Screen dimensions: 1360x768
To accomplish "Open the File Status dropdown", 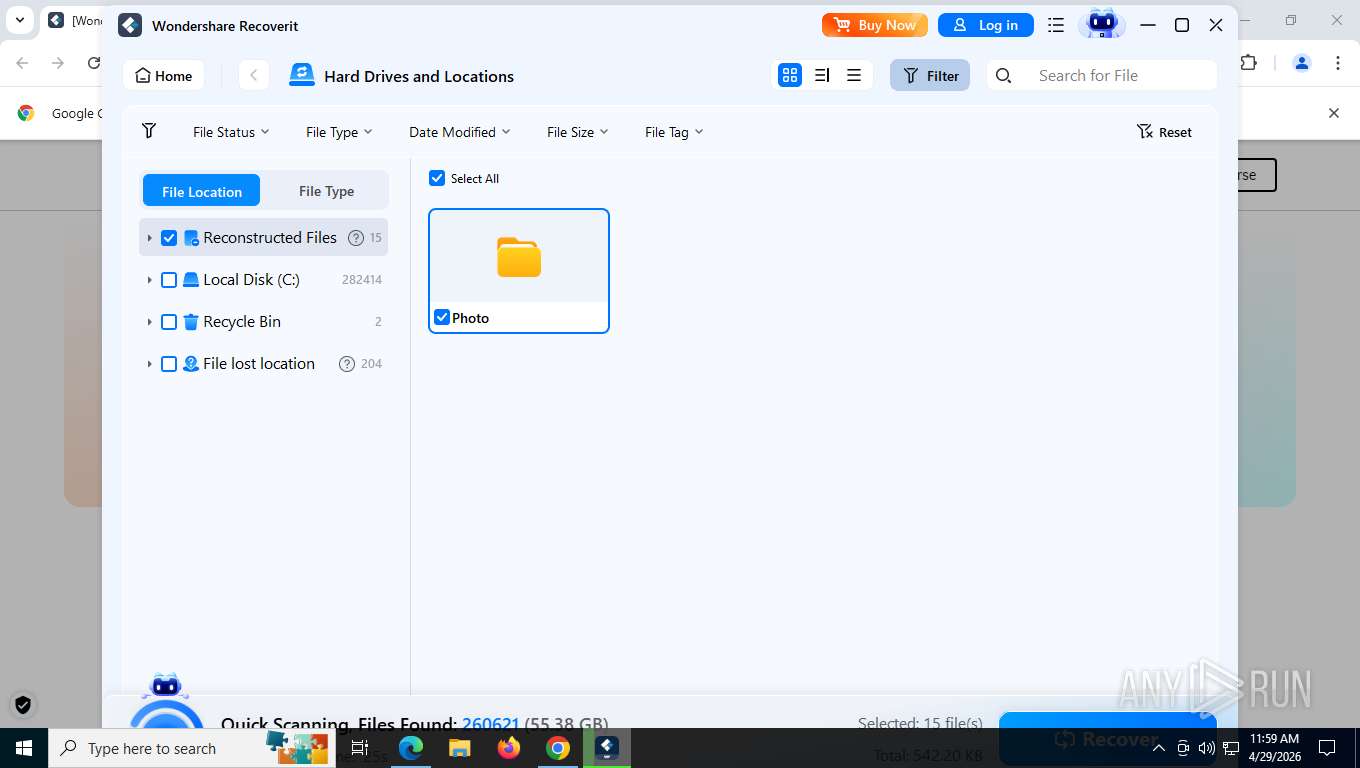I will 231,132.
